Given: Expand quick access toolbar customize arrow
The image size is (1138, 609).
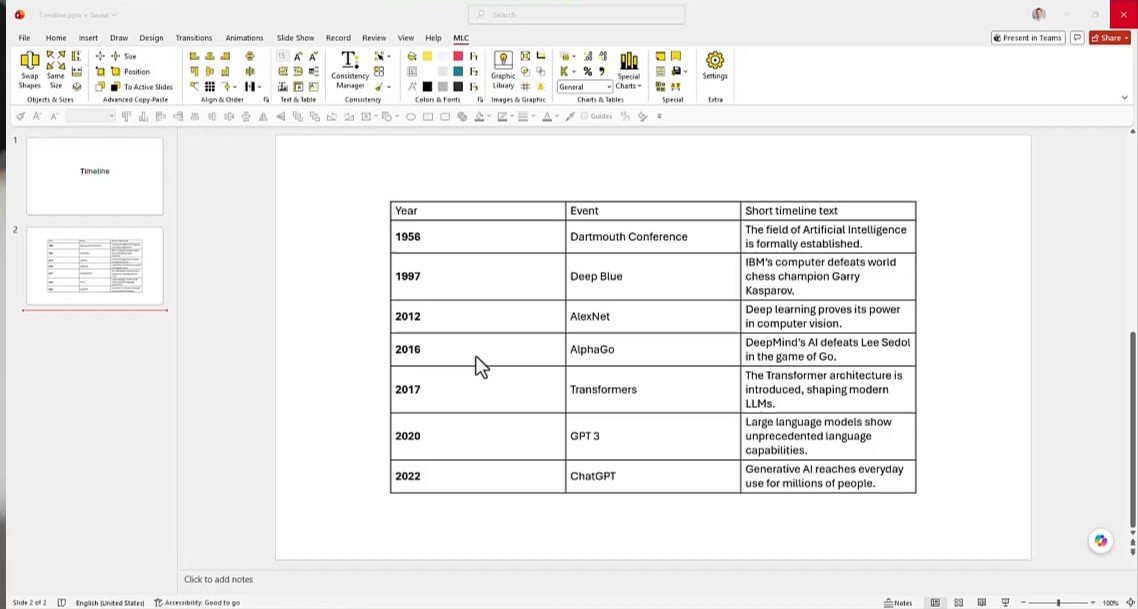Looking at the screenshot, I should tap(659, 116).
